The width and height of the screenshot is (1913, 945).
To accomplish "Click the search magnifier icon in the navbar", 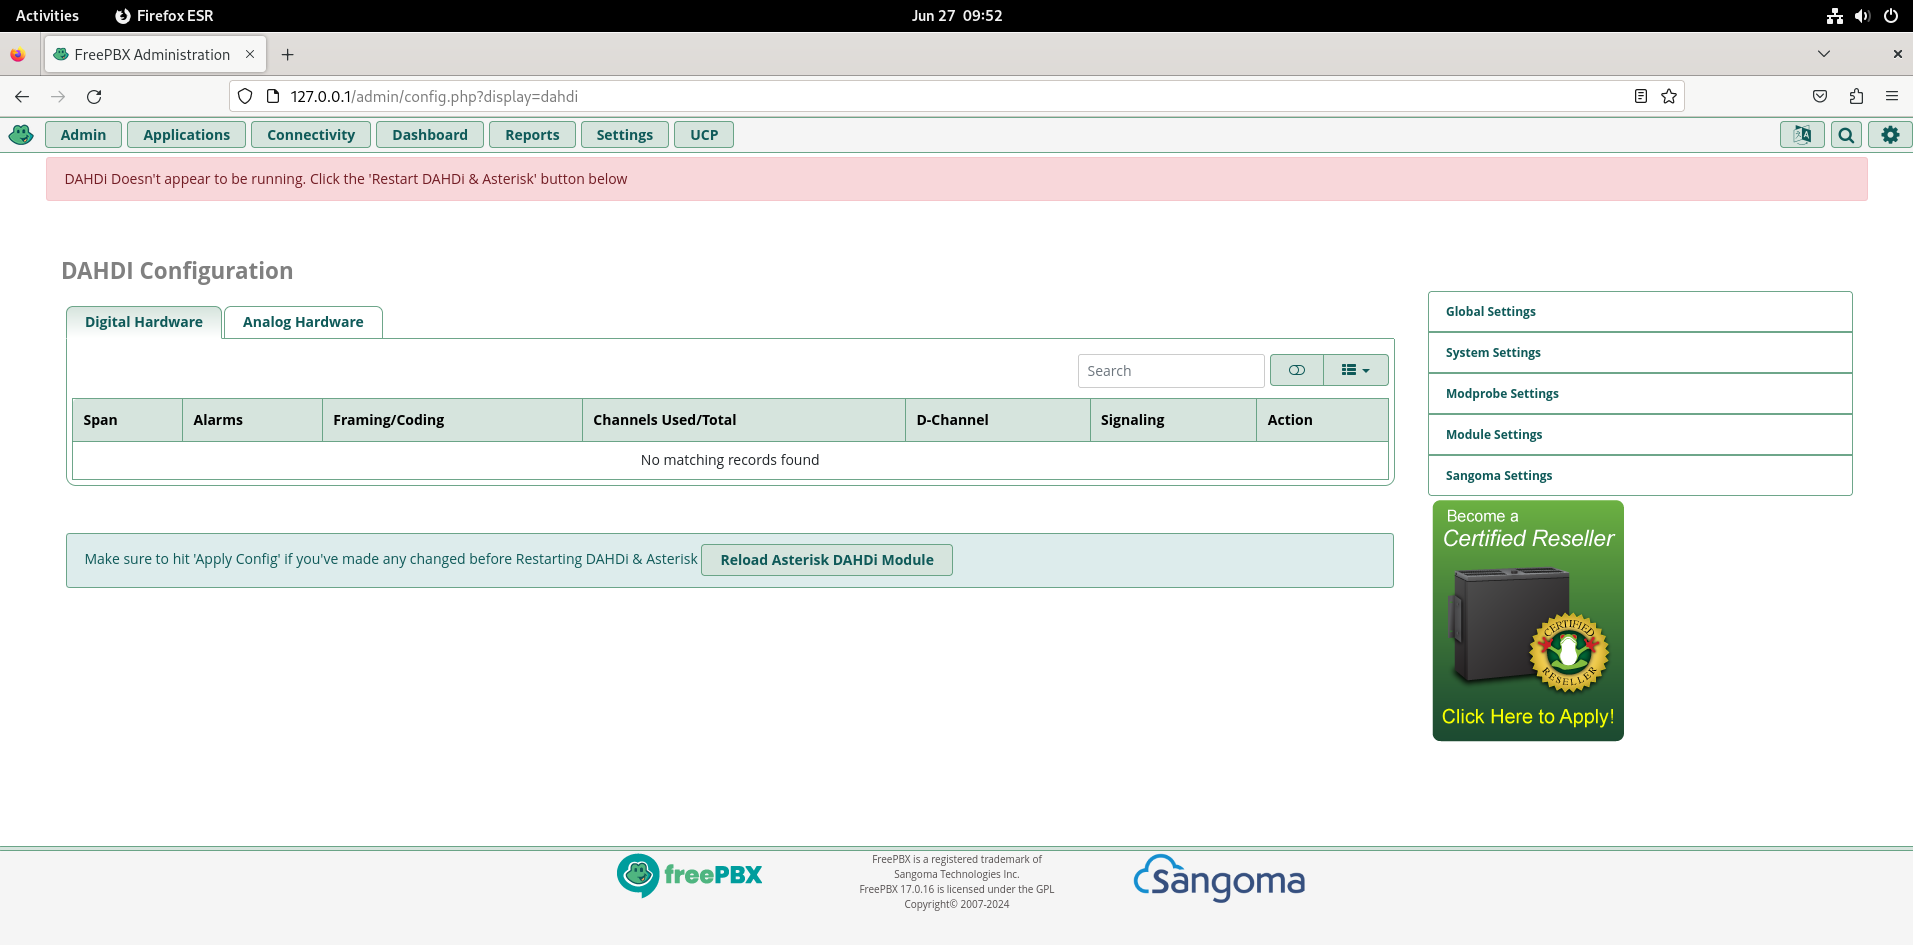I will click(1845, 134).
